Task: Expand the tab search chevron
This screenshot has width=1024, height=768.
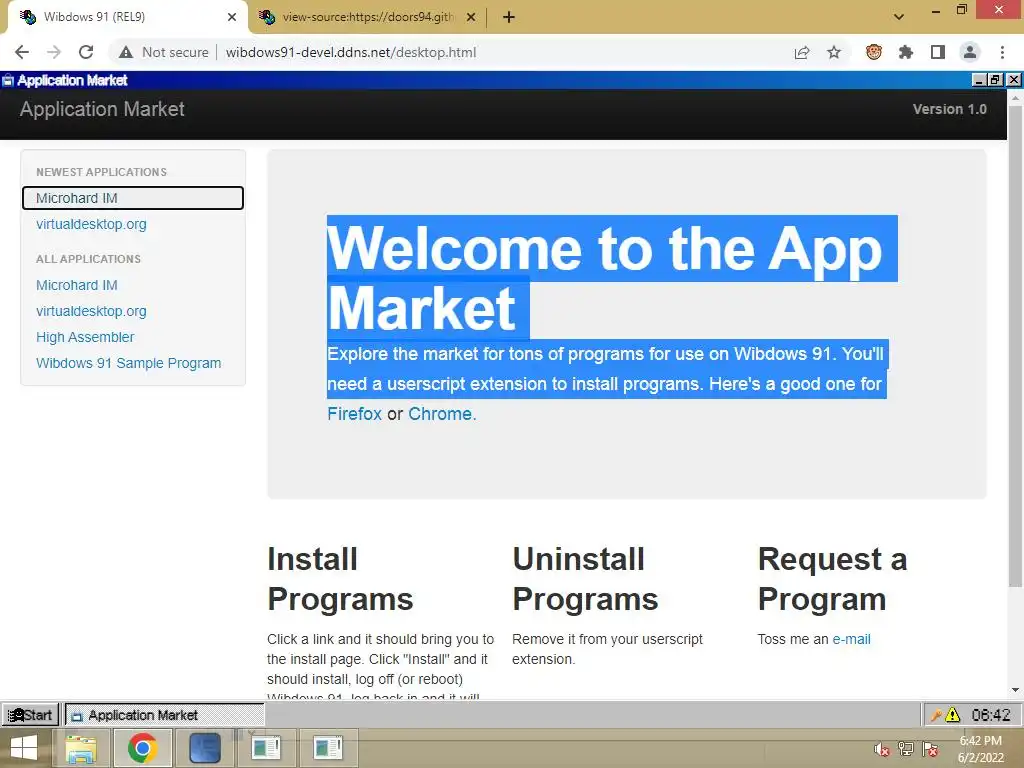Action: [899, 17]
